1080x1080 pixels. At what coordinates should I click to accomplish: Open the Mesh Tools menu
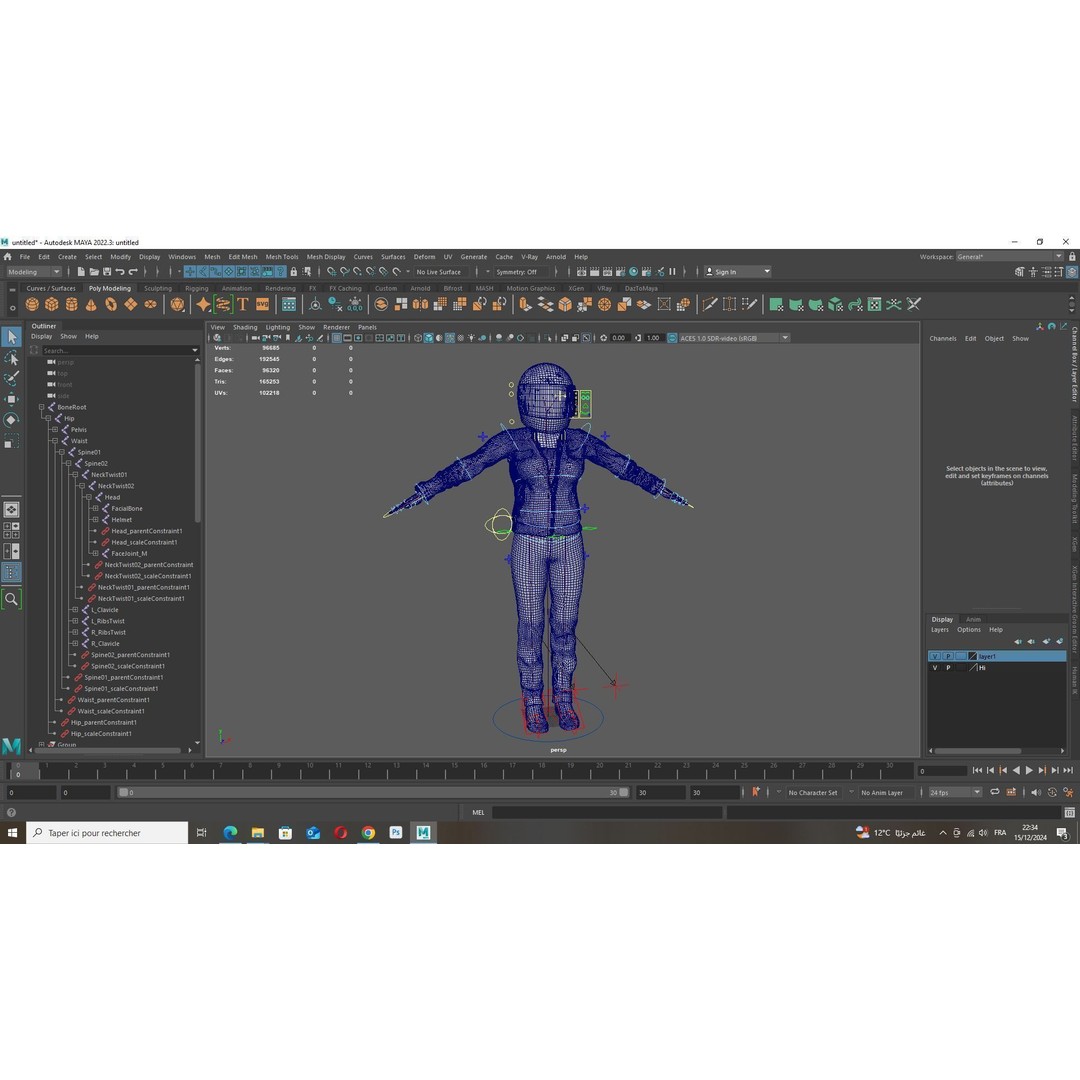pos(282,257)
